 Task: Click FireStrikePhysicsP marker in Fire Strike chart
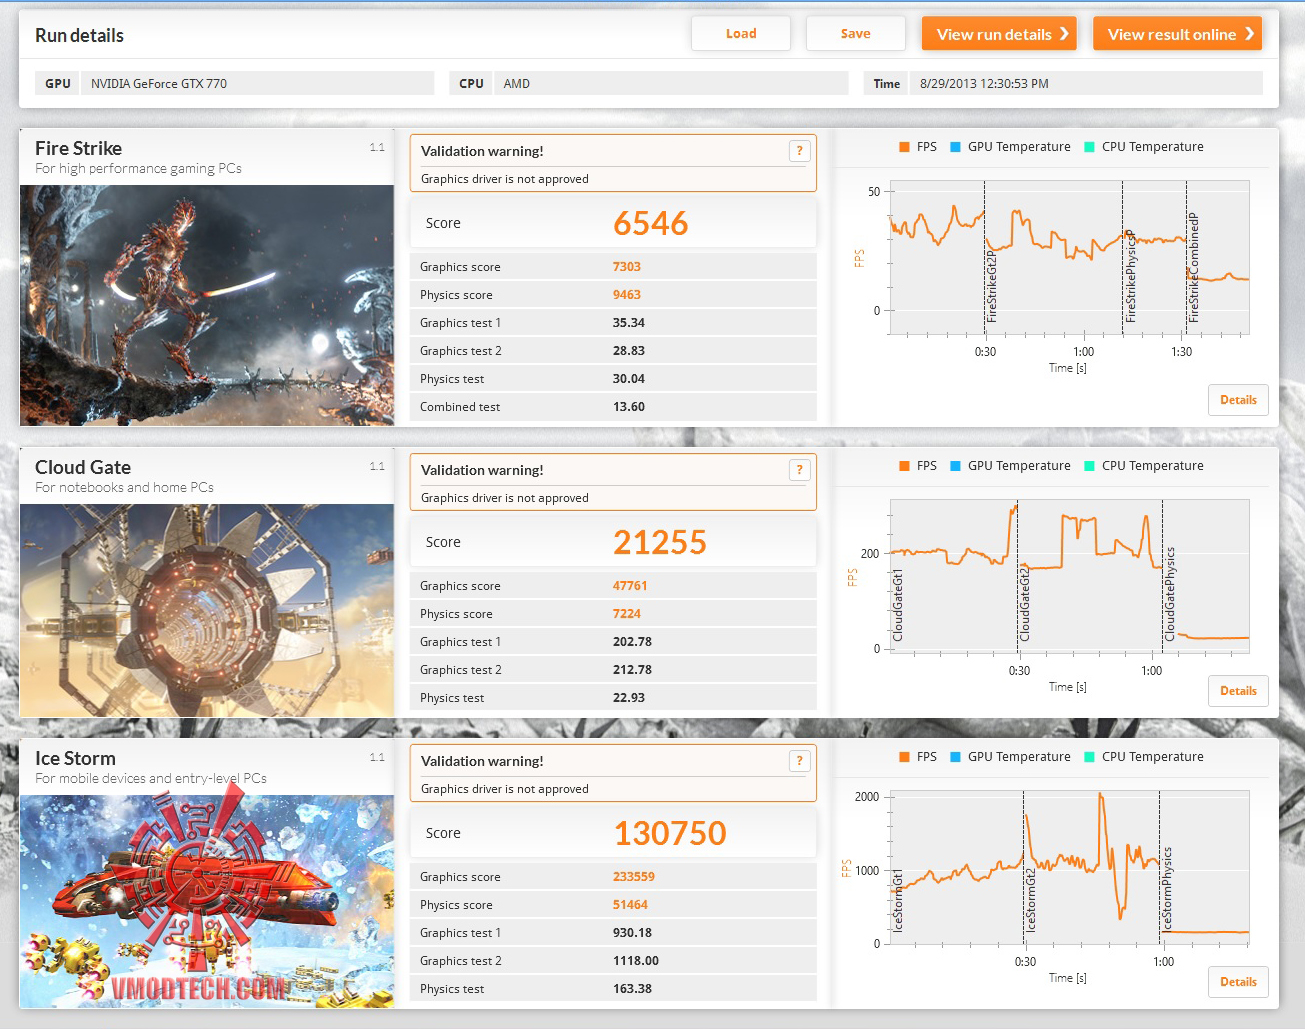[1130, 276]
